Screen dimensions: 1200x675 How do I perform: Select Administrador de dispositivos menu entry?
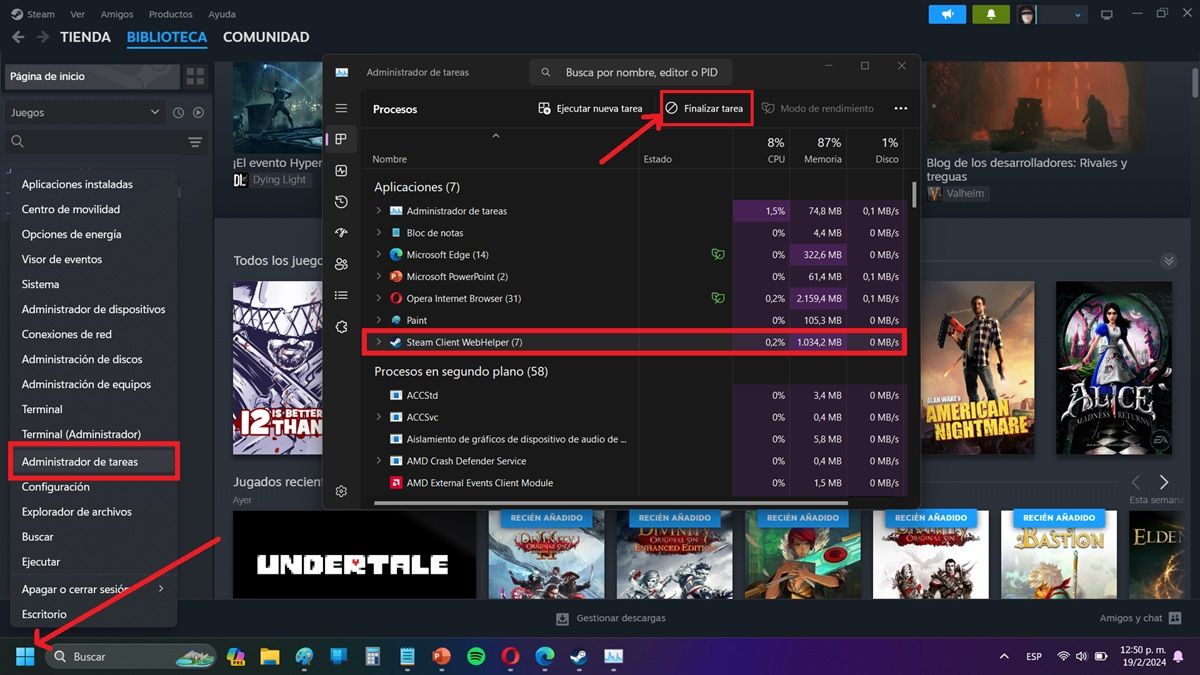92,309
